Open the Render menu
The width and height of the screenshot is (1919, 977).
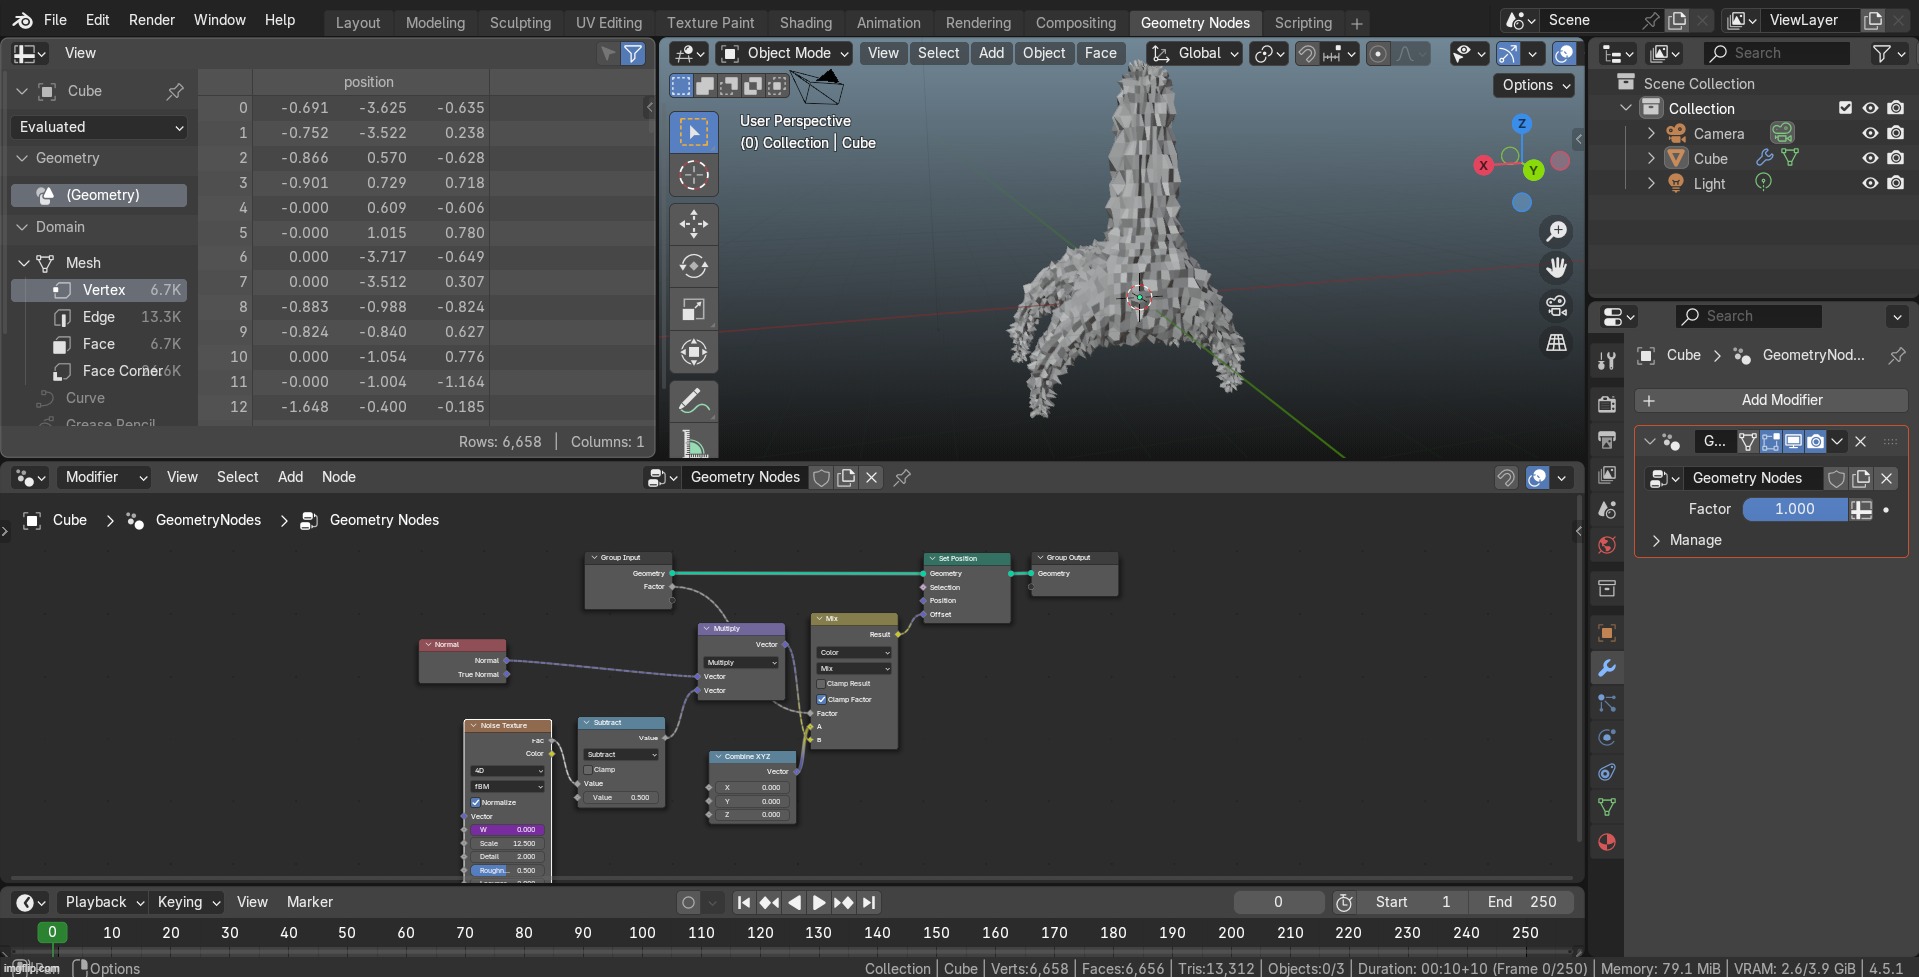tap(151, 20)
